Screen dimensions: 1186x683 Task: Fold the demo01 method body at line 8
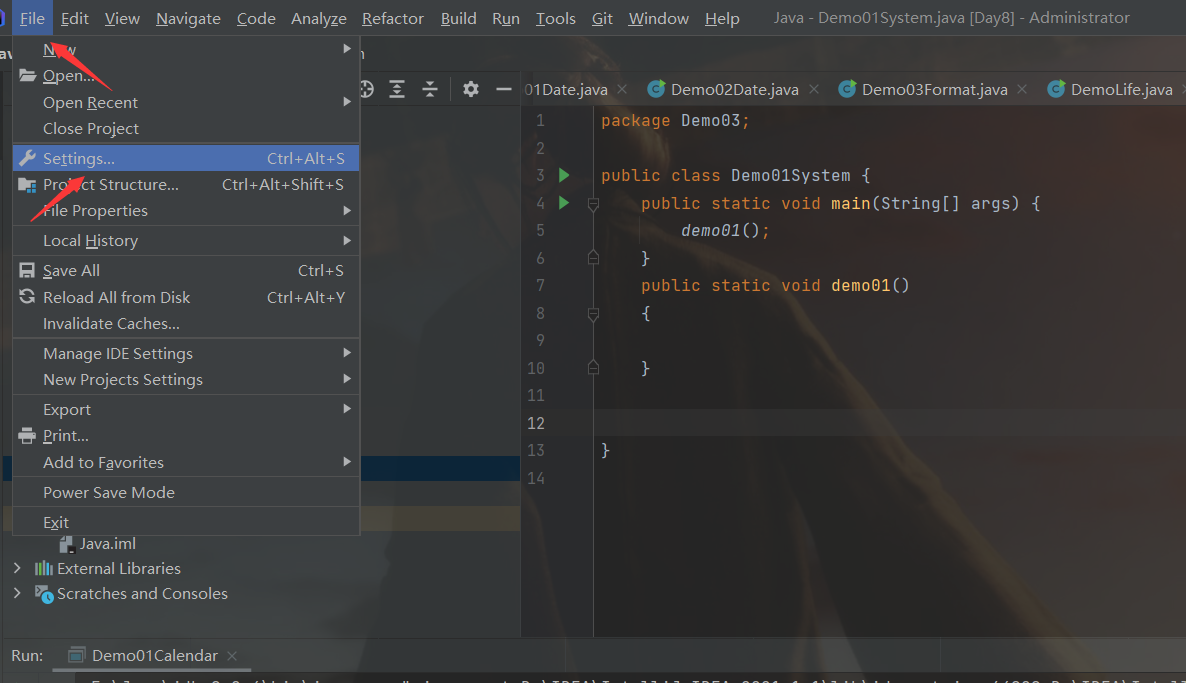pyautogui.click(x=593, y=313)
